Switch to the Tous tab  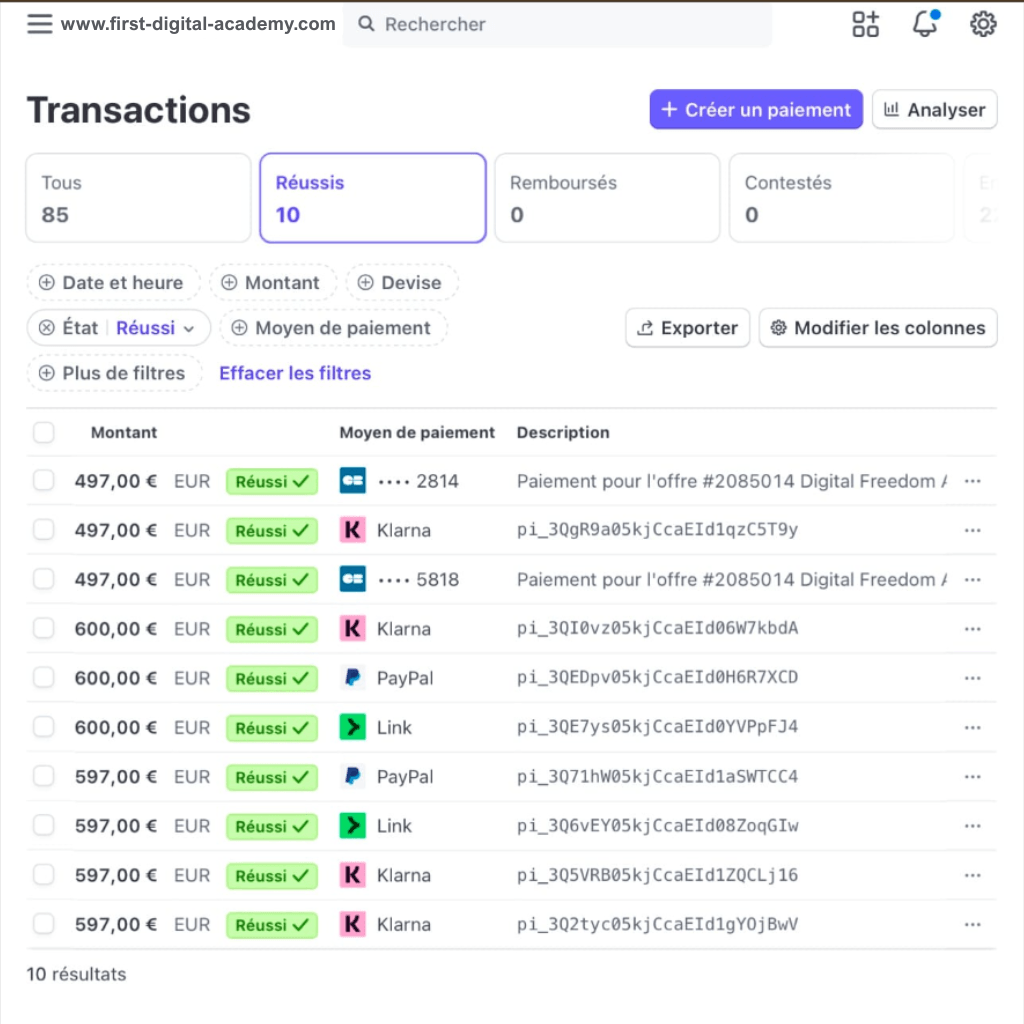tap(138, 198)
